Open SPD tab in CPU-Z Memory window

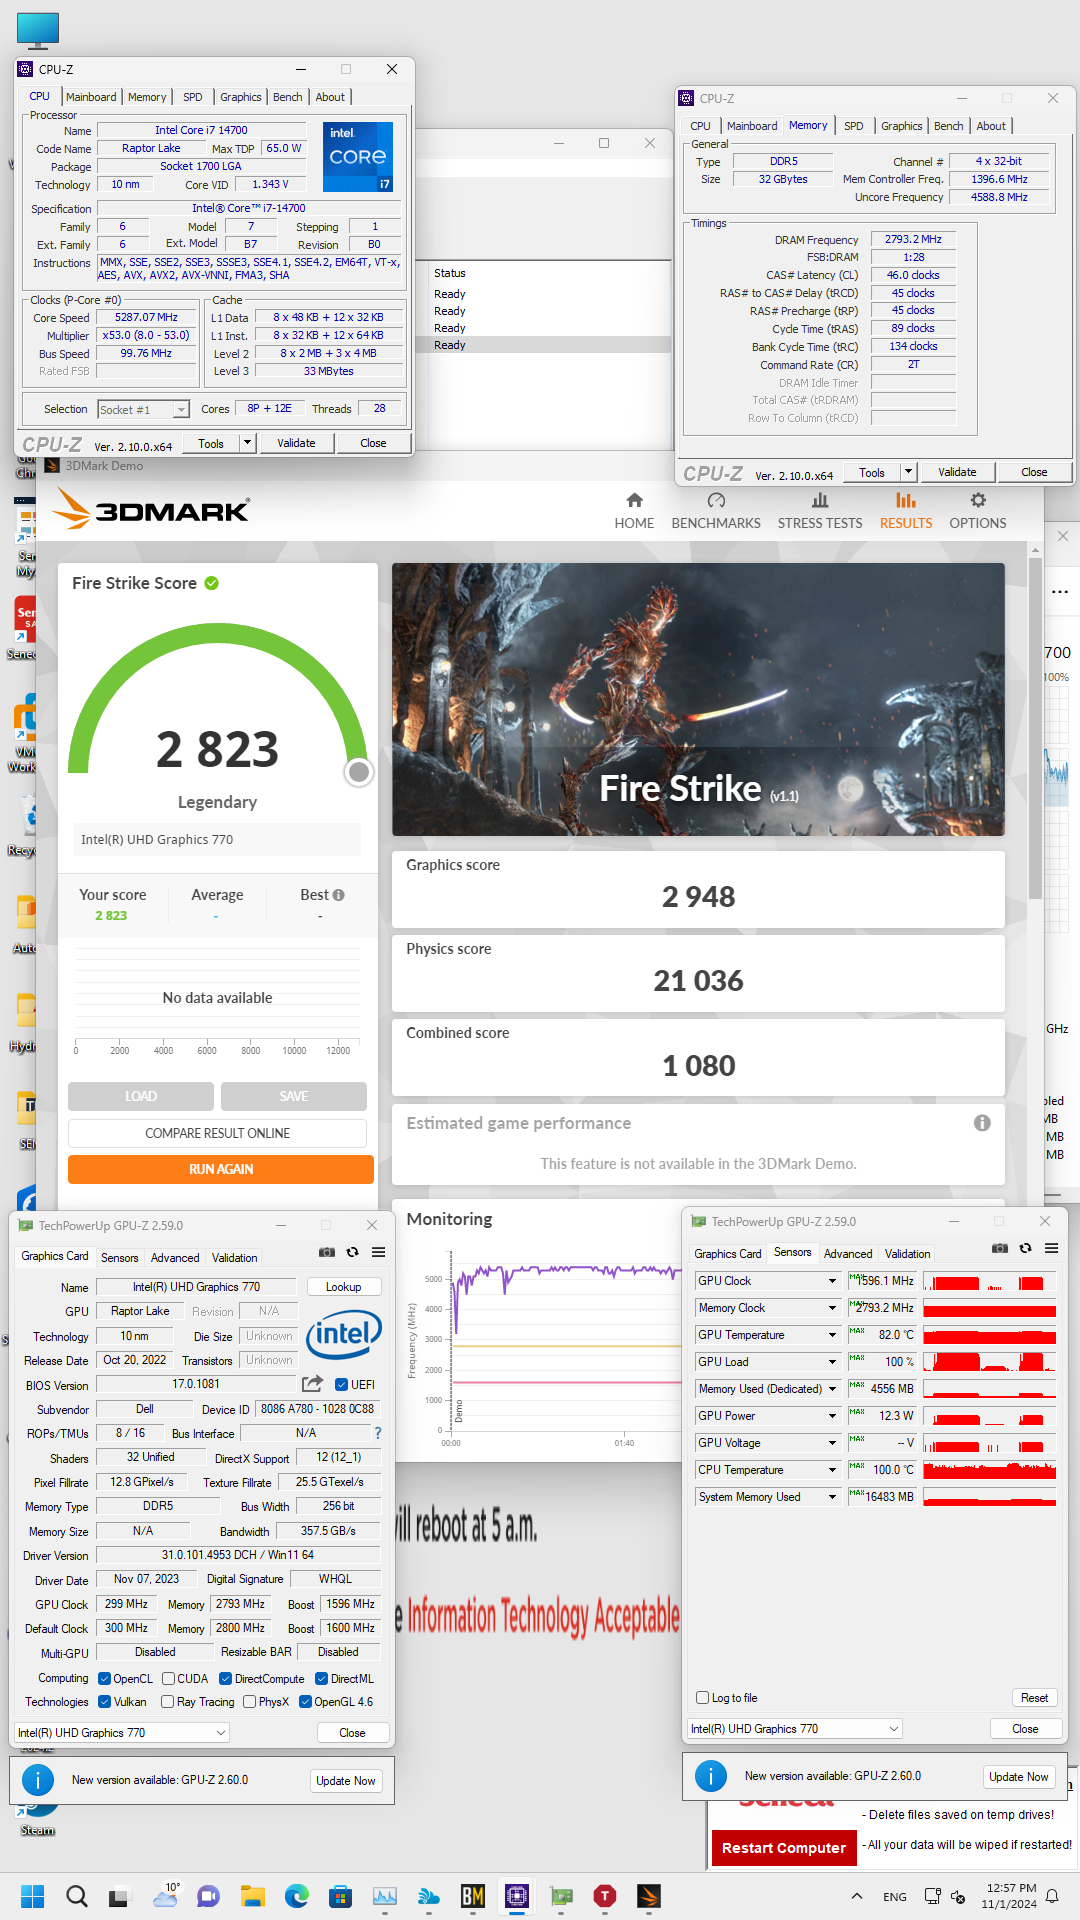(853, 126)
